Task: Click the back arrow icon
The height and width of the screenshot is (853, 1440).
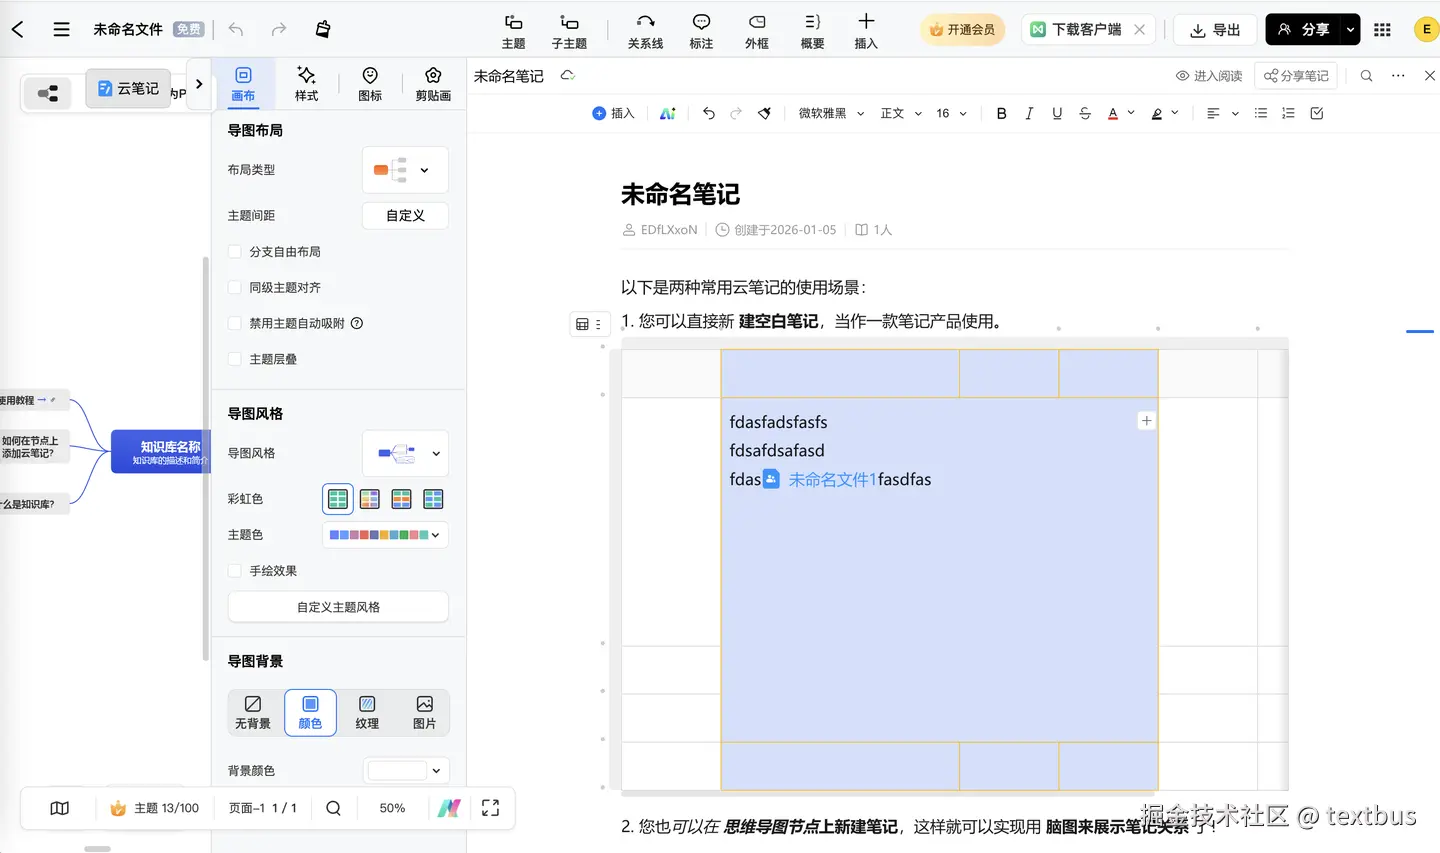Action: 17,29
